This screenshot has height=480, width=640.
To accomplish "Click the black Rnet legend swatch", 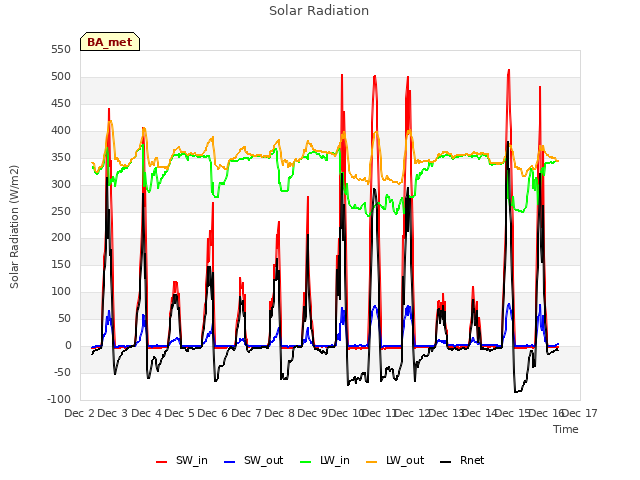I will tap(446, 462).
